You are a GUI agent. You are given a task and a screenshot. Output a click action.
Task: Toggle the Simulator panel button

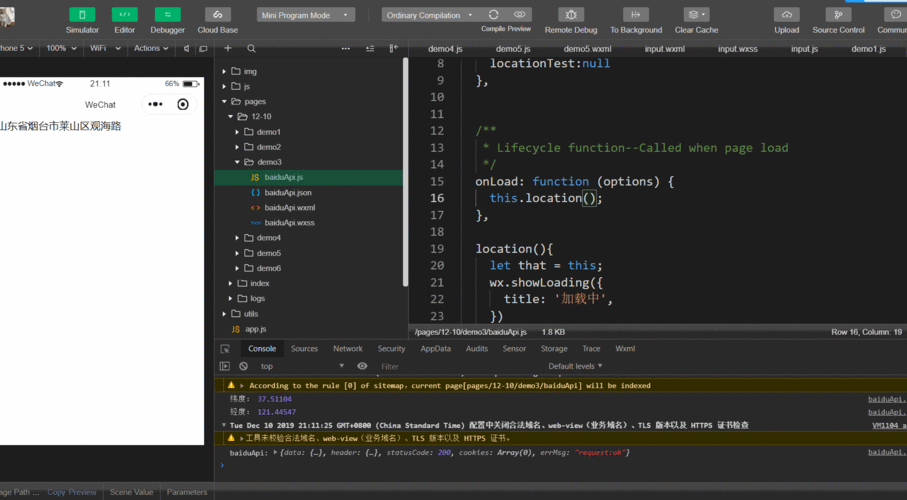[82, 15]
